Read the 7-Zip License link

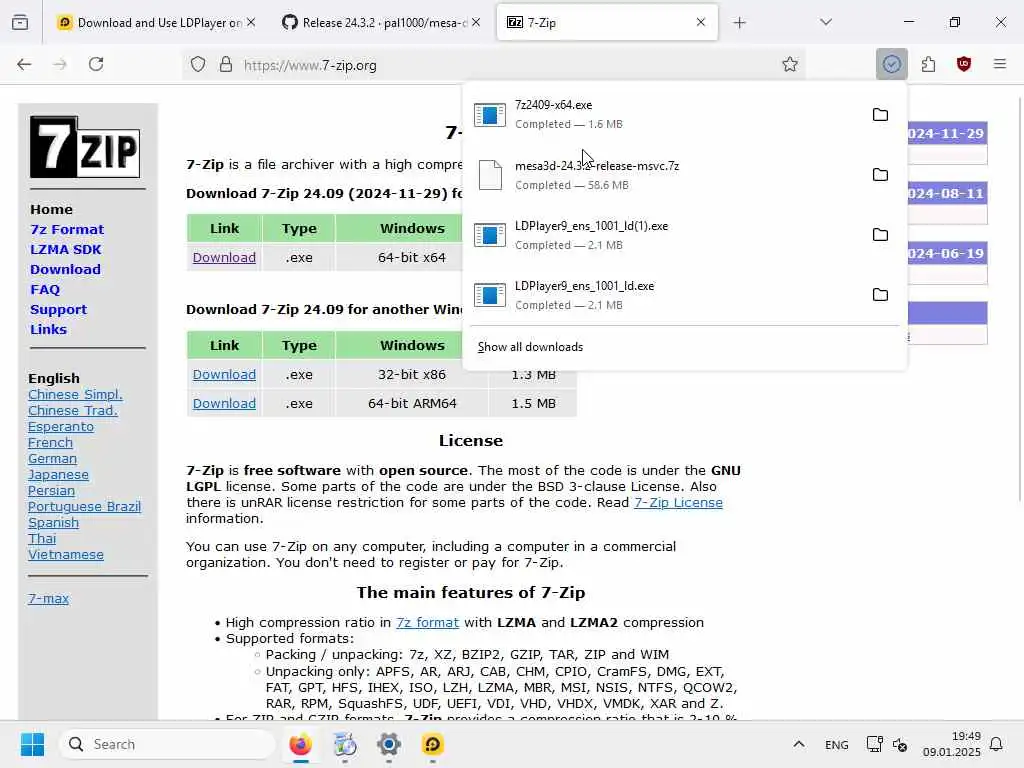[678, 502]
